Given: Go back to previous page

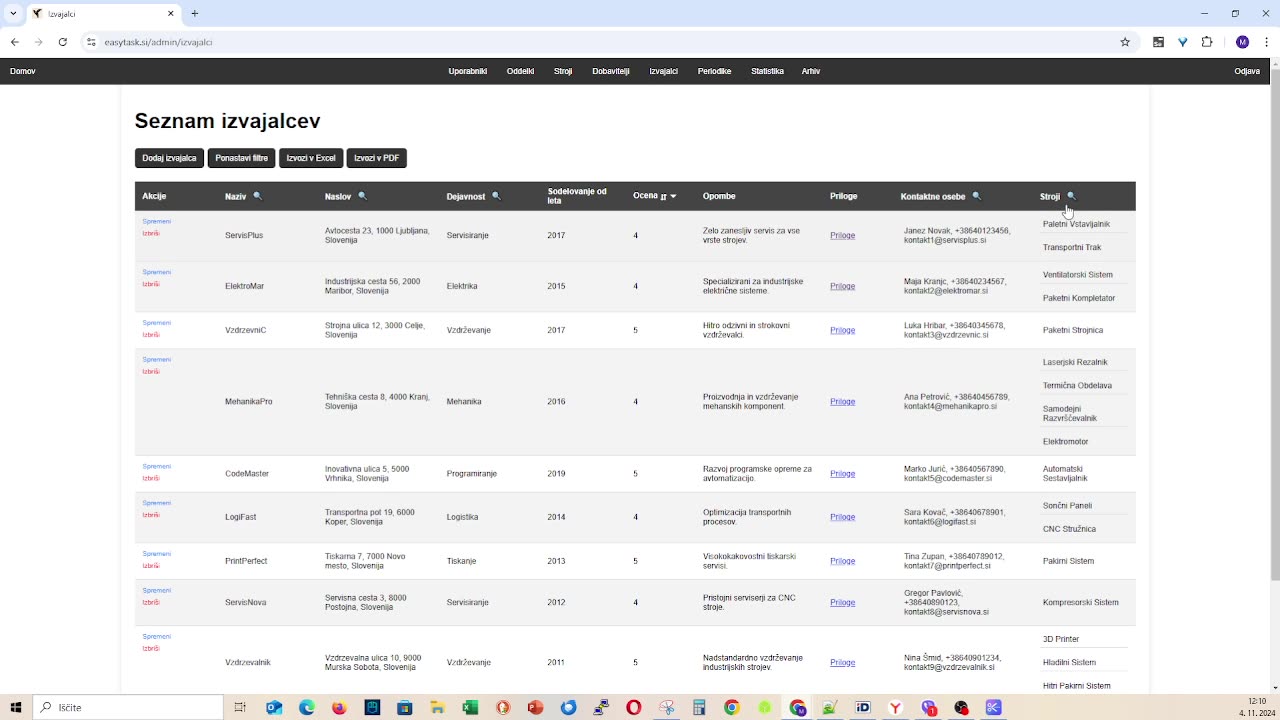Looking at the screenshot, I should pos(15,42).
